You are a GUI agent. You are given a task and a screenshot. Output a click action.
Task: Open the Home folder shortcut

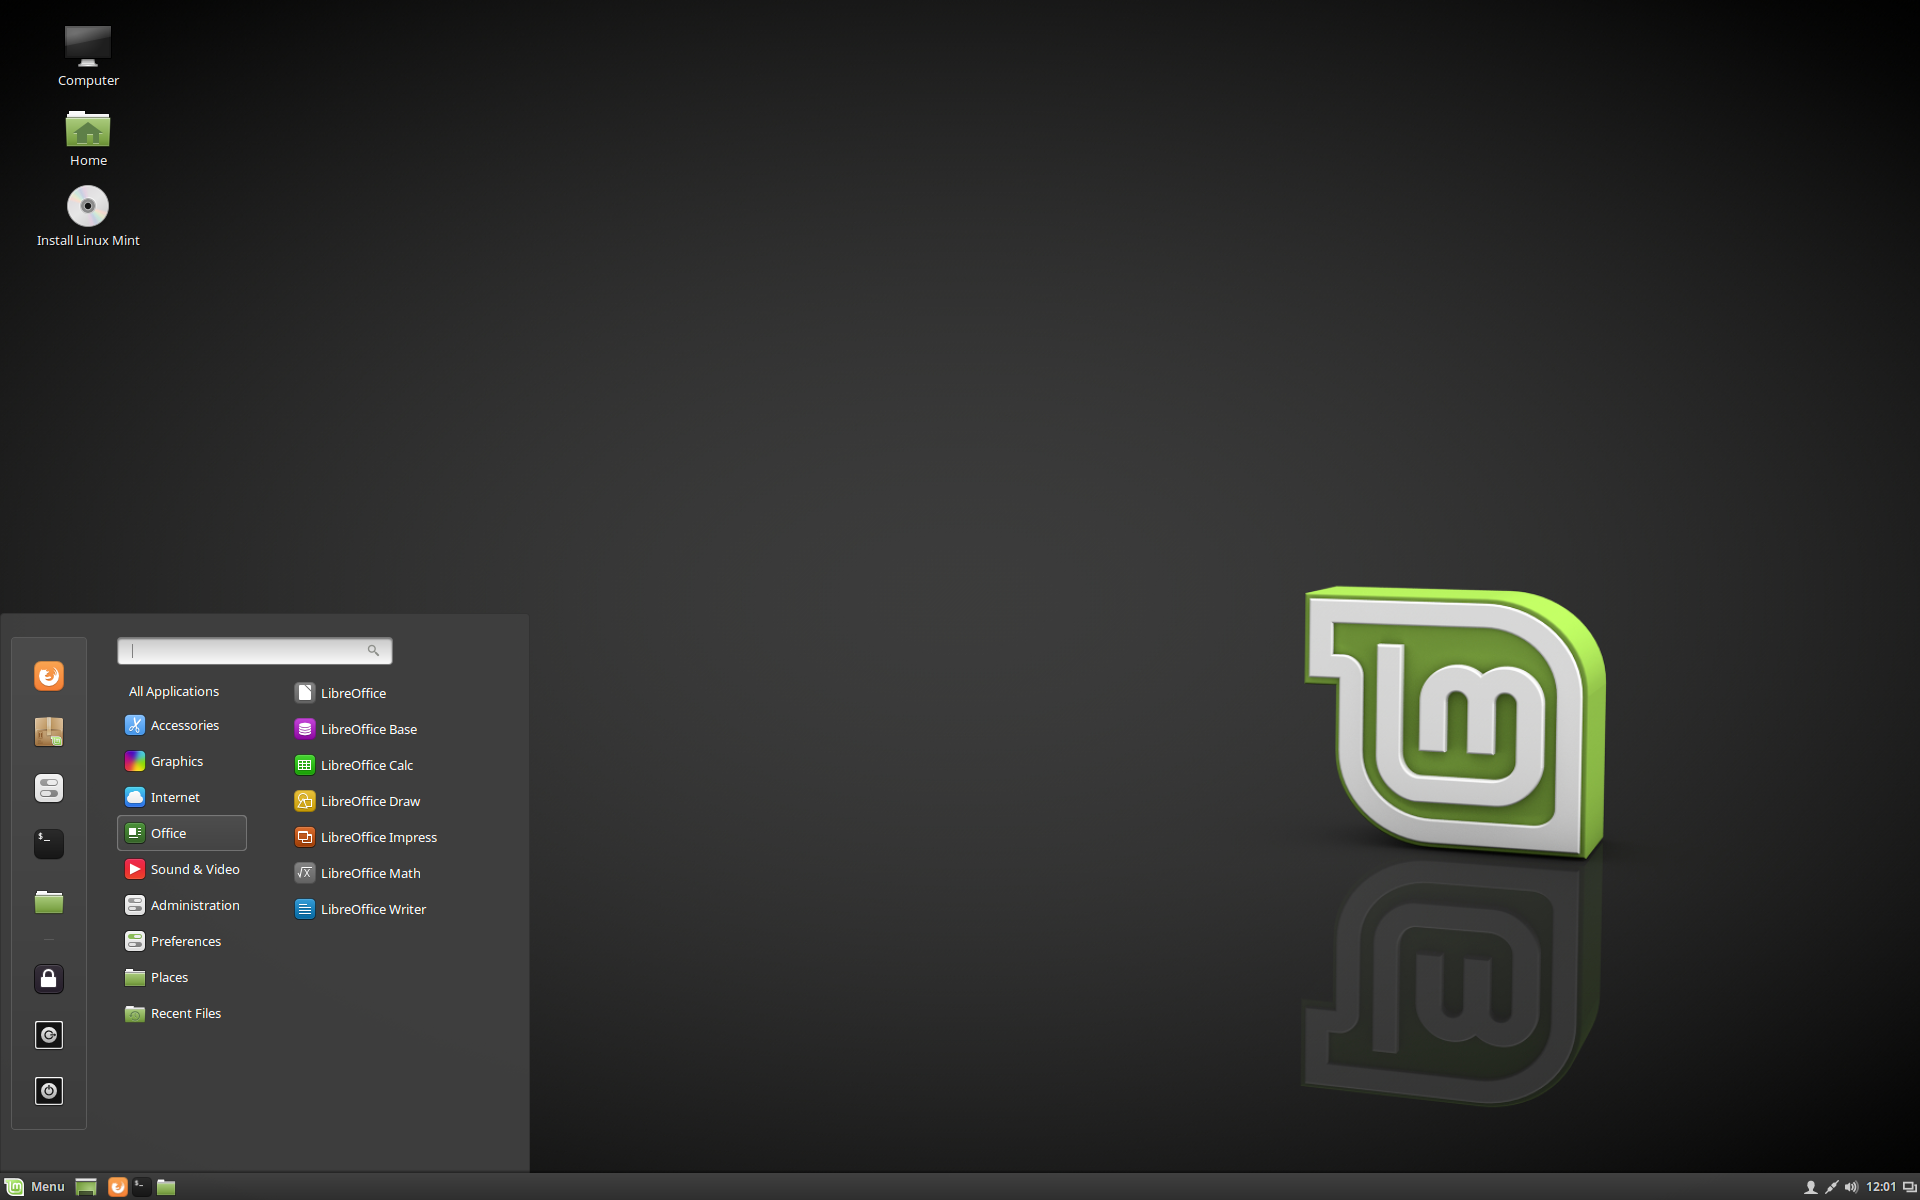pyautogui.click(x=87, y=133)
